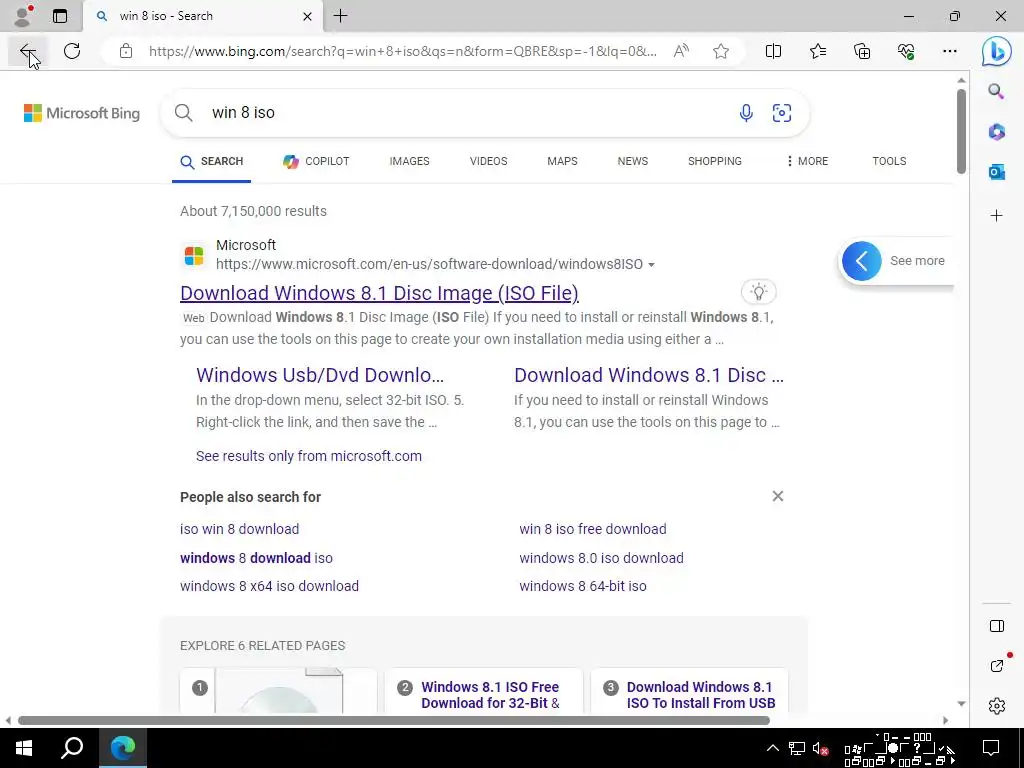The image size is (1024, 768).
Task: Open Browser essentials heart icon
Action: pos(906,51)
